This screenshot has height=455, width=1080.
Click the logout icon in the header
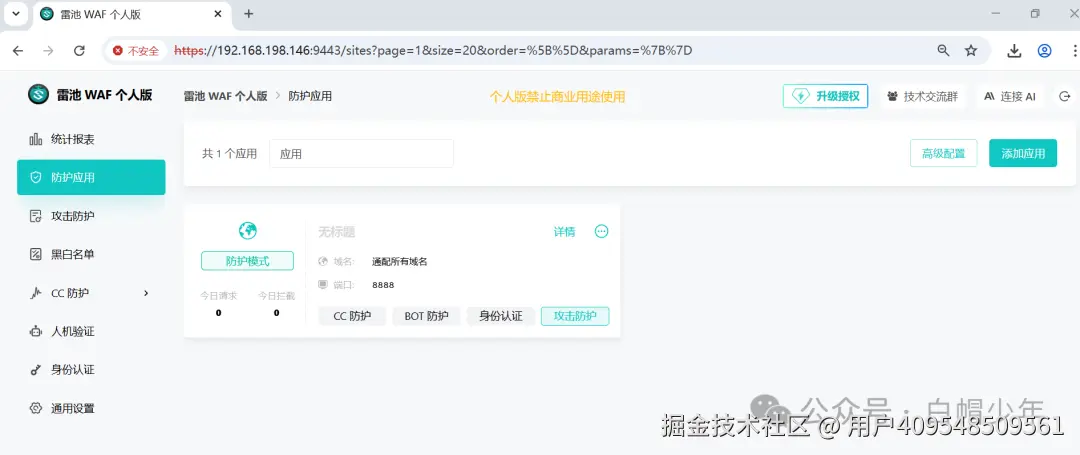coord(1064,96)
